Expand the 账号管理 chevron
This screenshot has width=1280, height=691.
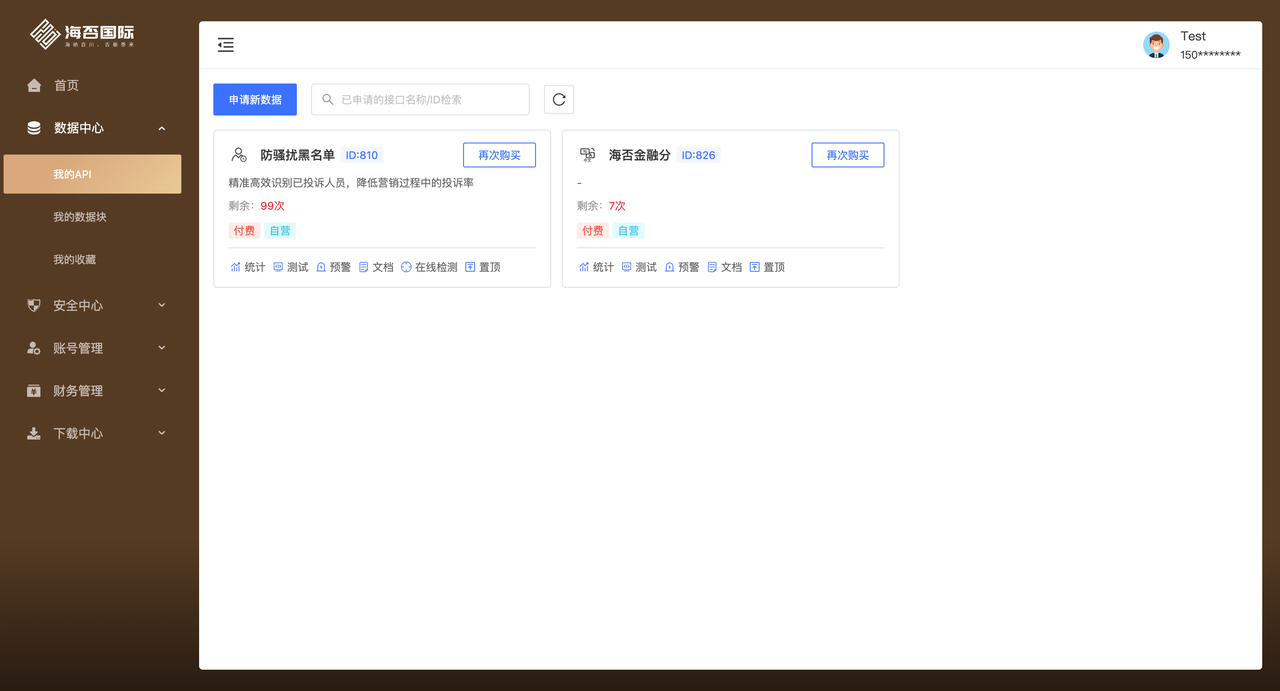(x=162, y=347)
